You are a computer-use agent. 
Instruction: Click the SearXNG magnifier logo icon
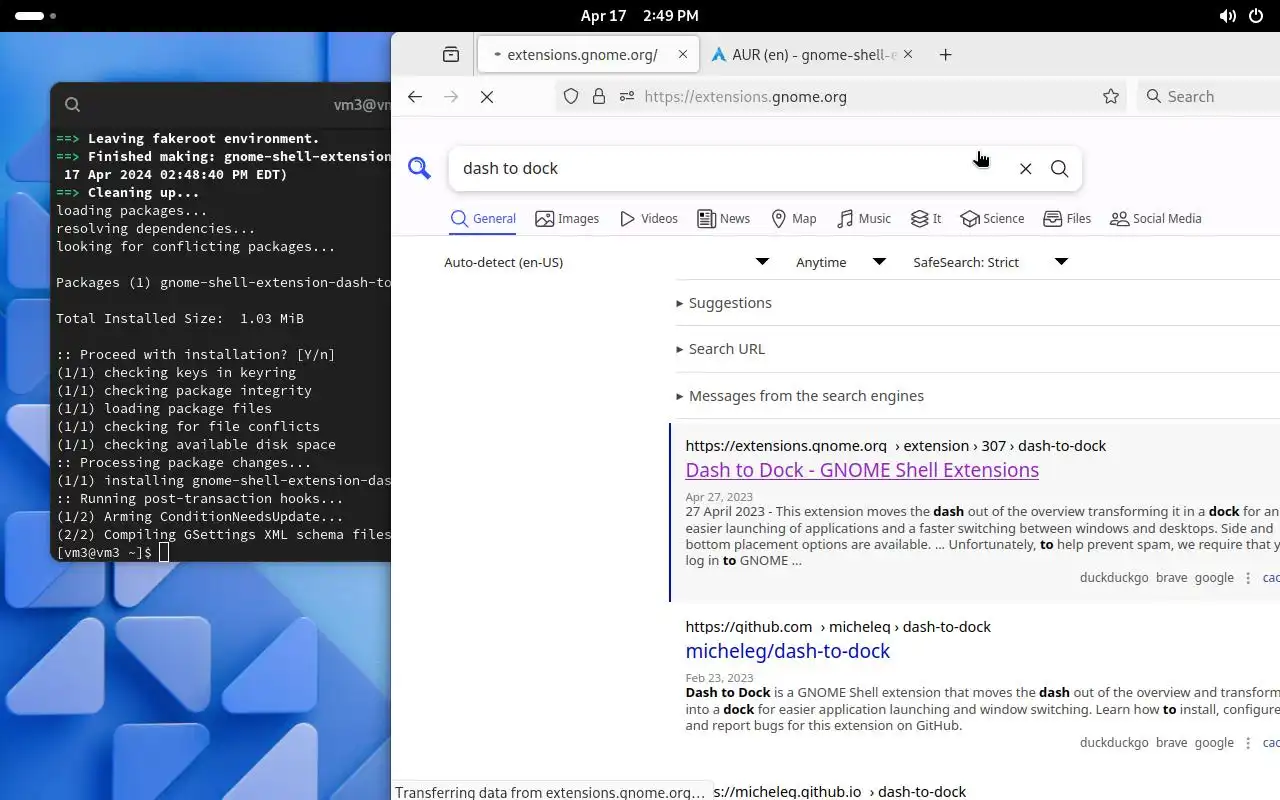click(x=419, y=168)
